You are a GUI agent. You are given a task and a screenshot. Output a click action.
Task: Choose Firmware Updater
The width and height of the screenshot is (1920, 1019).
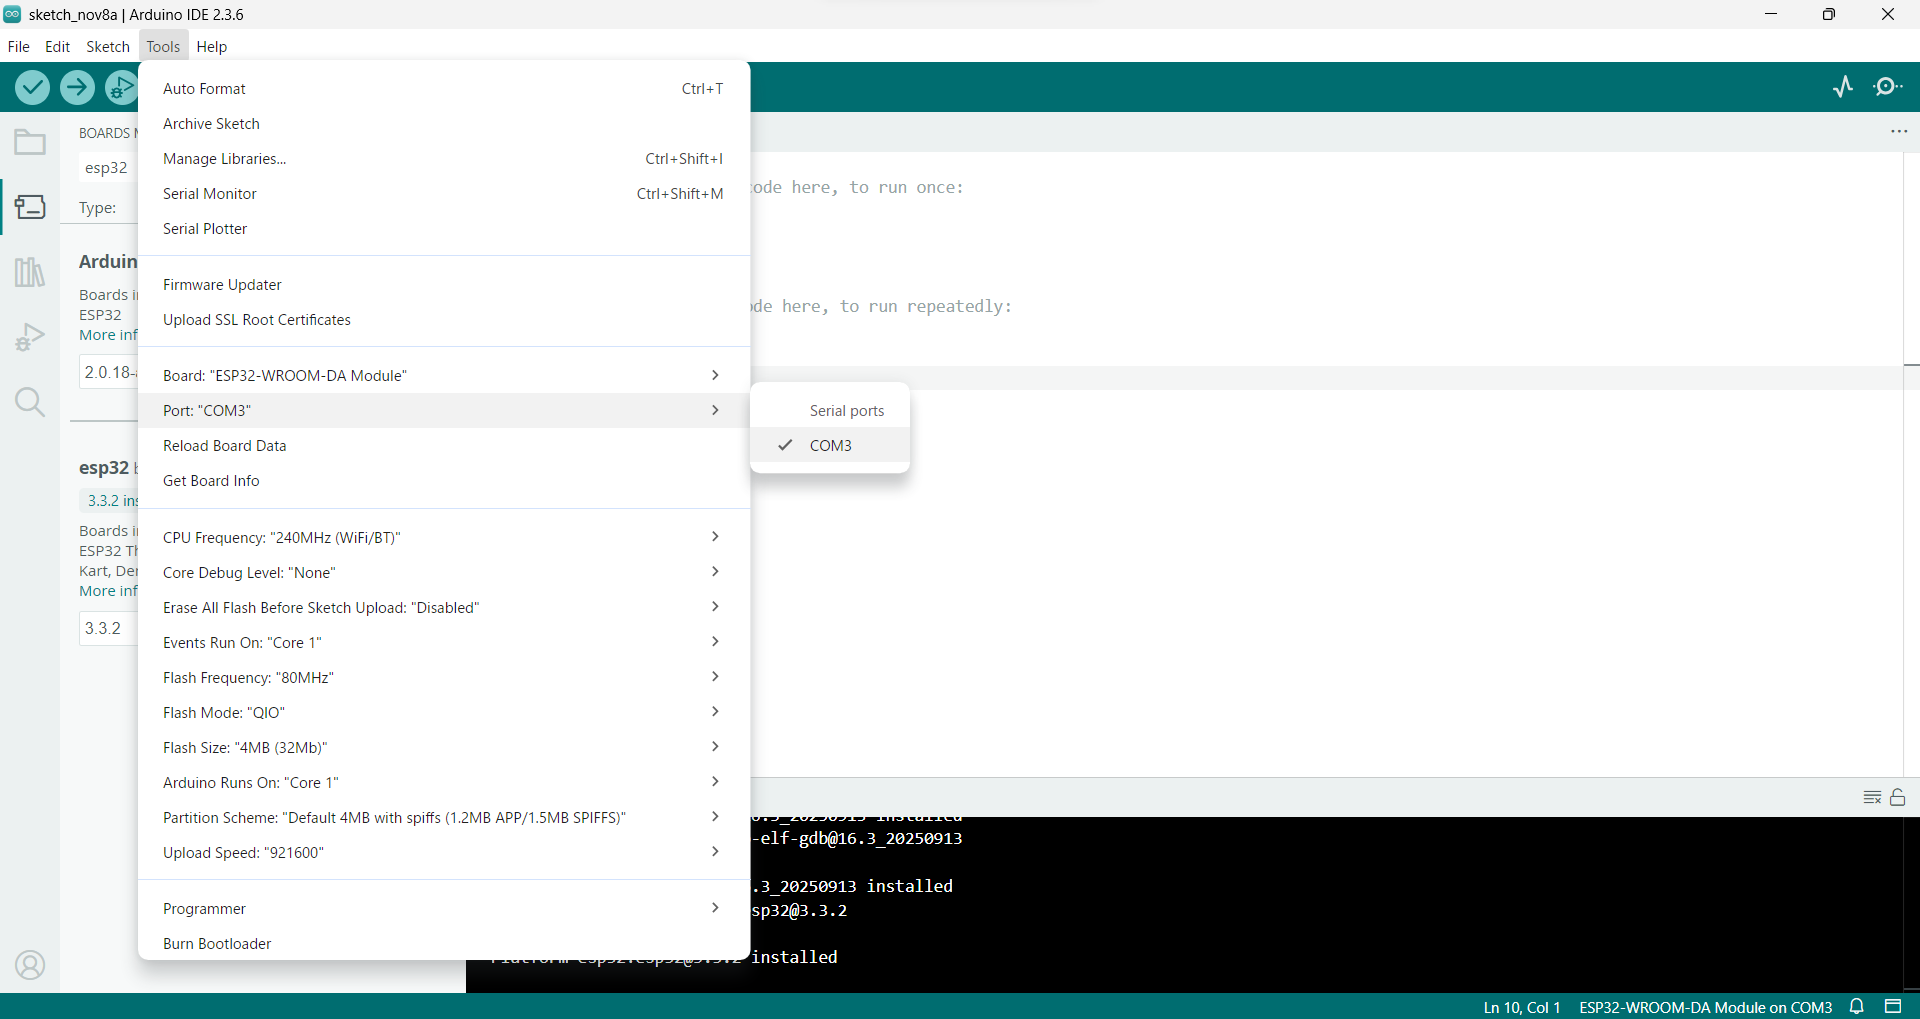pos(444,285)
